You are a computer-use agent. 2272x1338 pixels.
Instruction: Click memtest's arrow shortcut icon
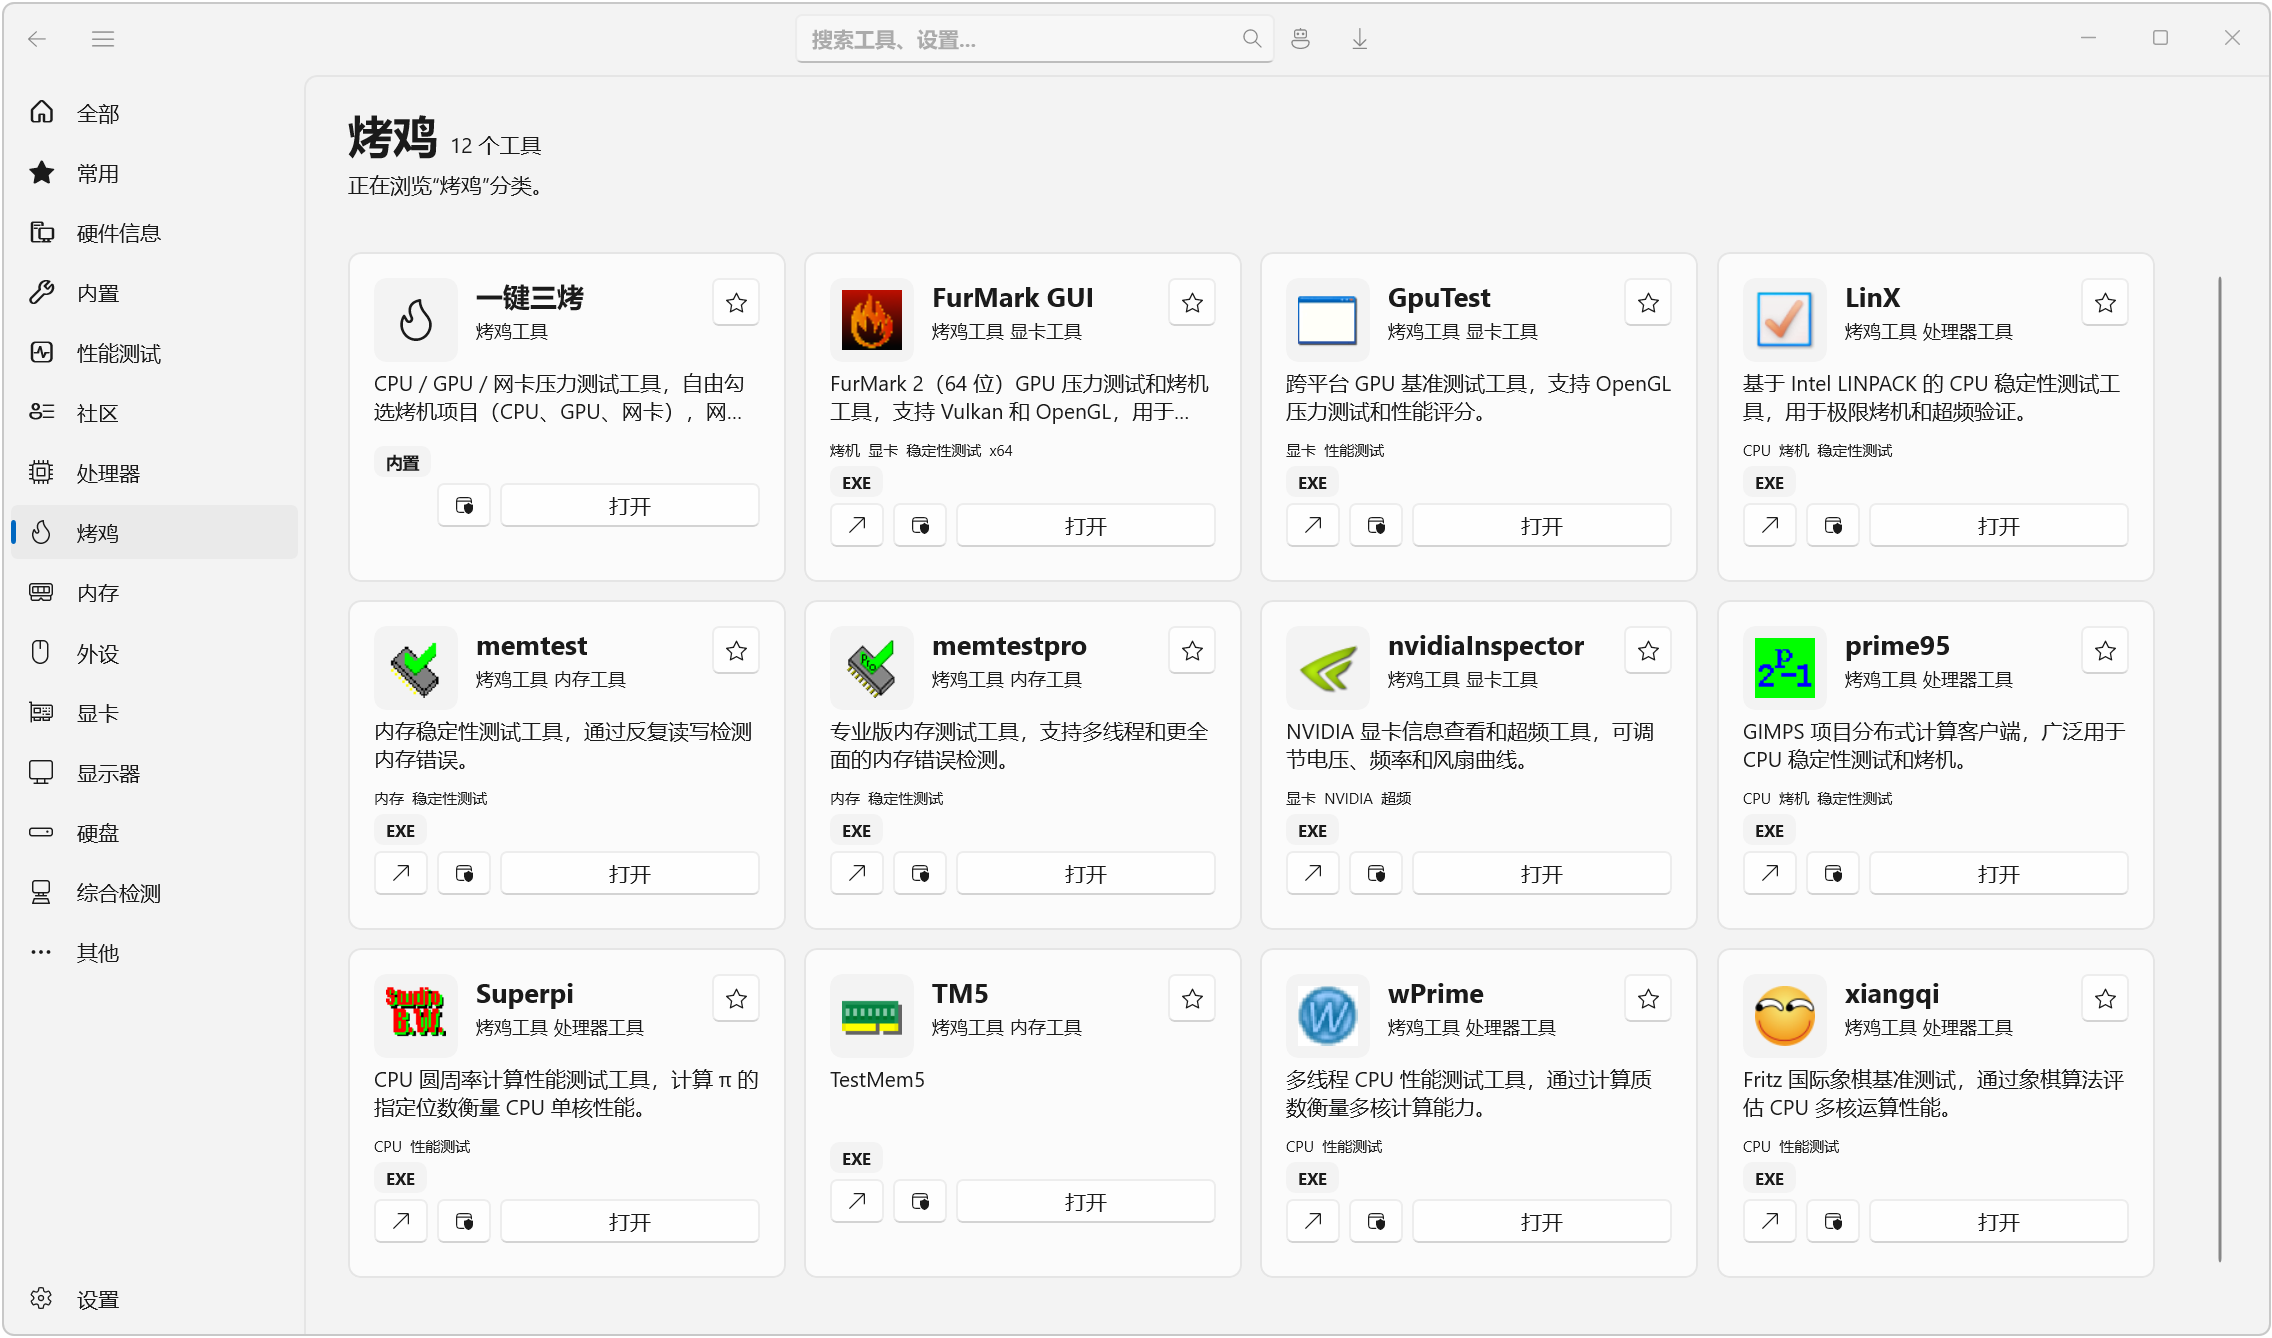pos(401,873)
